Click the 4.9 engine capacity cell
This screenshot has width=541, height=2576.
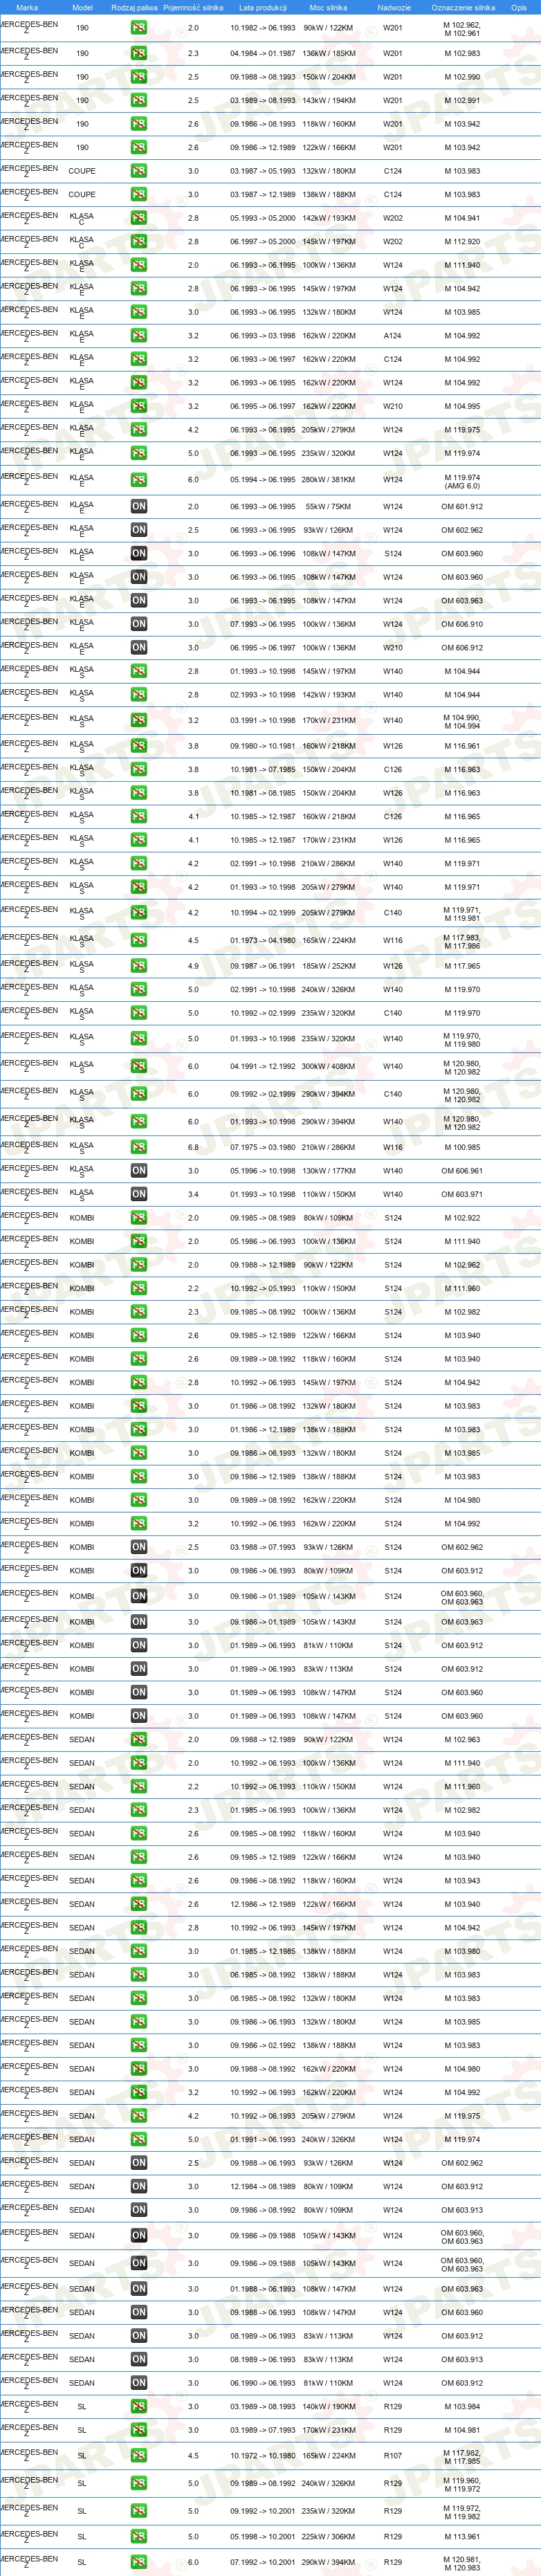193,967
